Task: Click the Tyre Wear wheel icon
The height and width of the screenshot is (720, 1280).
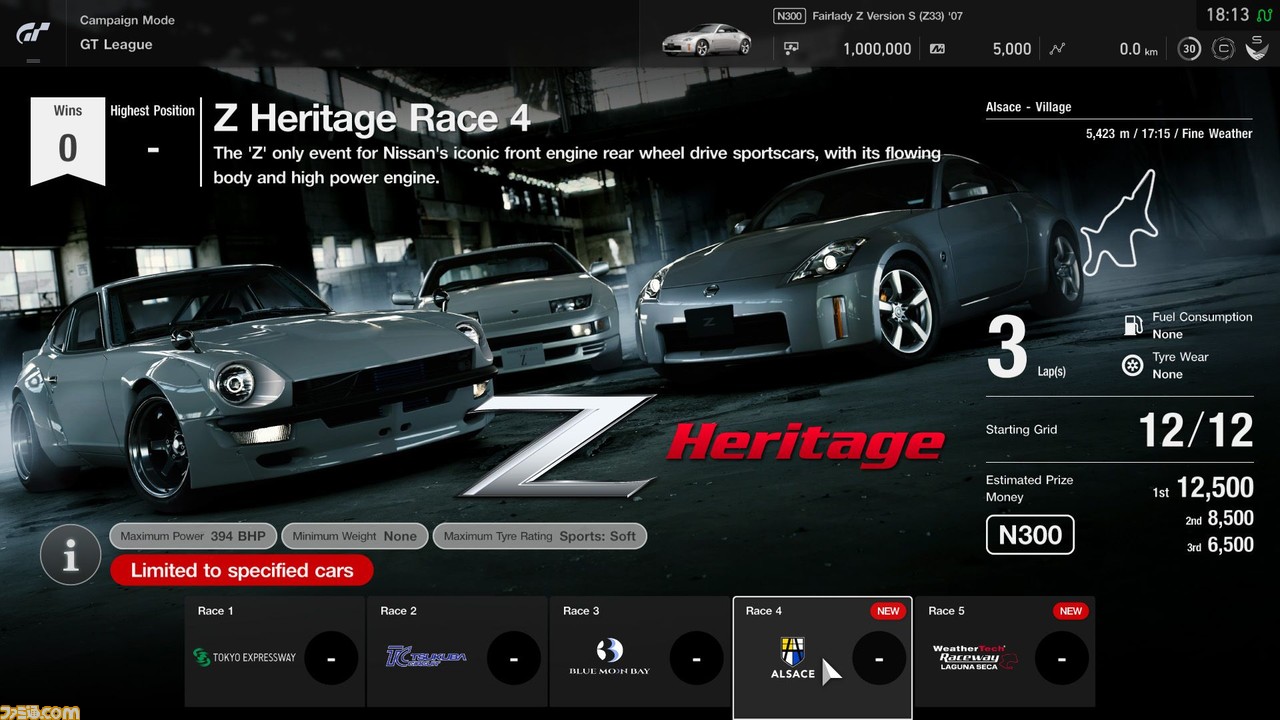Action: (x=1133, y=365)
